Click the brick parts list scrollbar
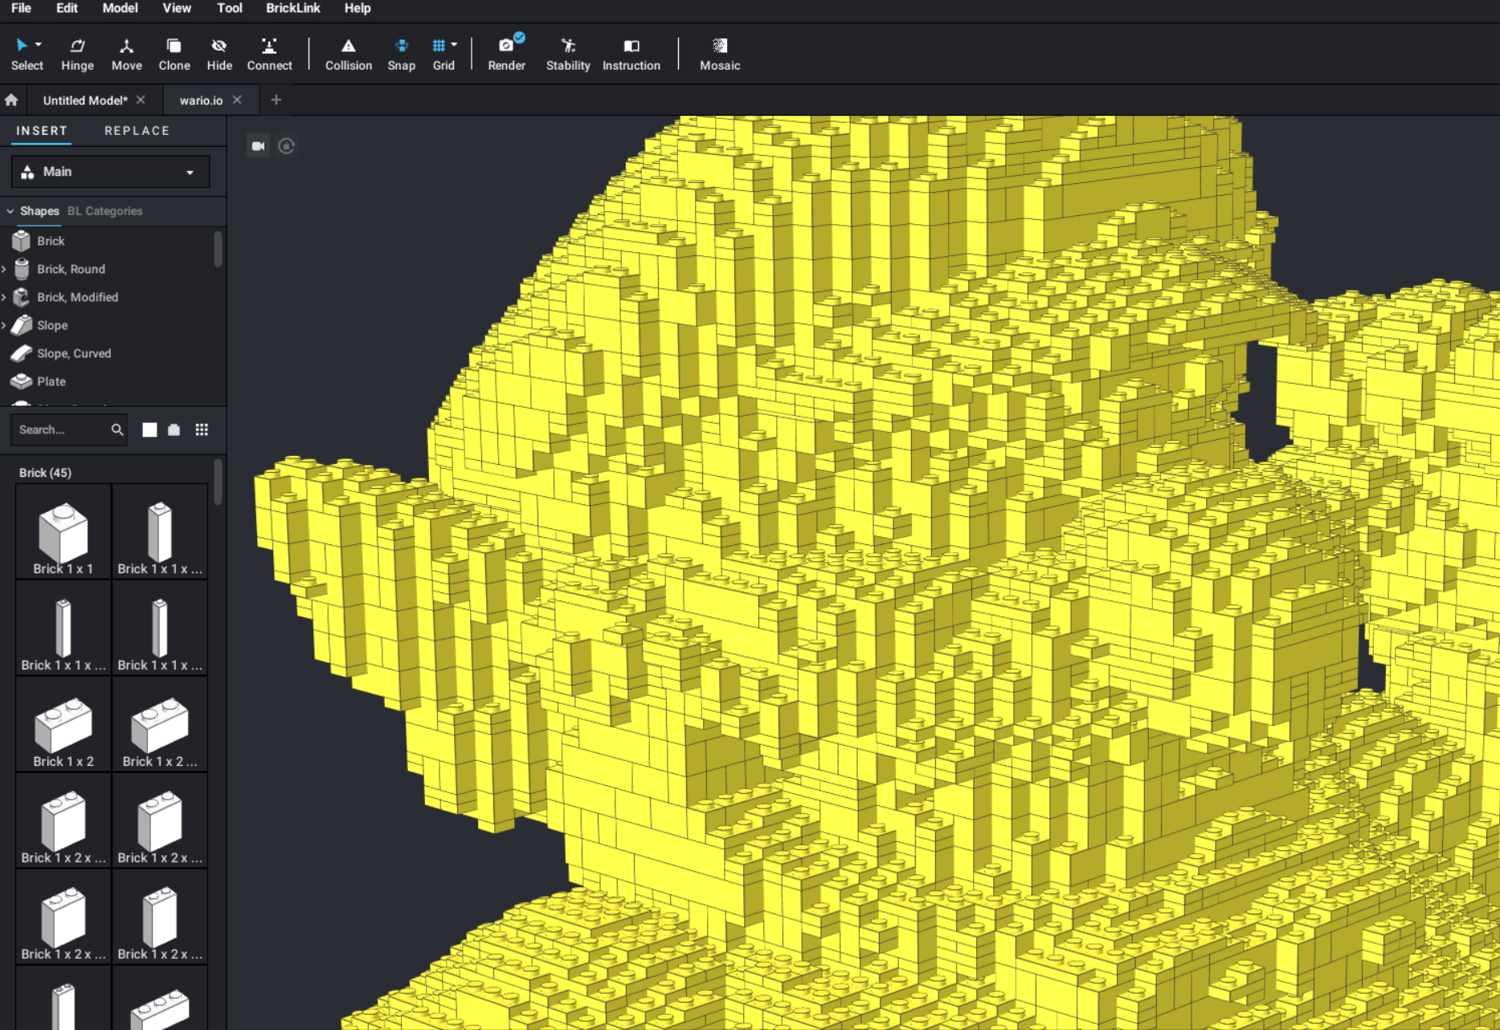 218,483
